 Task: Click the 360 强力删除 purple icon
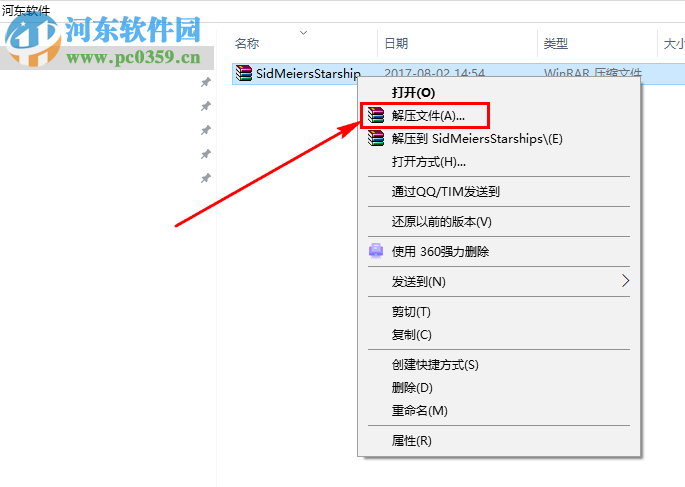click(376, 251)
